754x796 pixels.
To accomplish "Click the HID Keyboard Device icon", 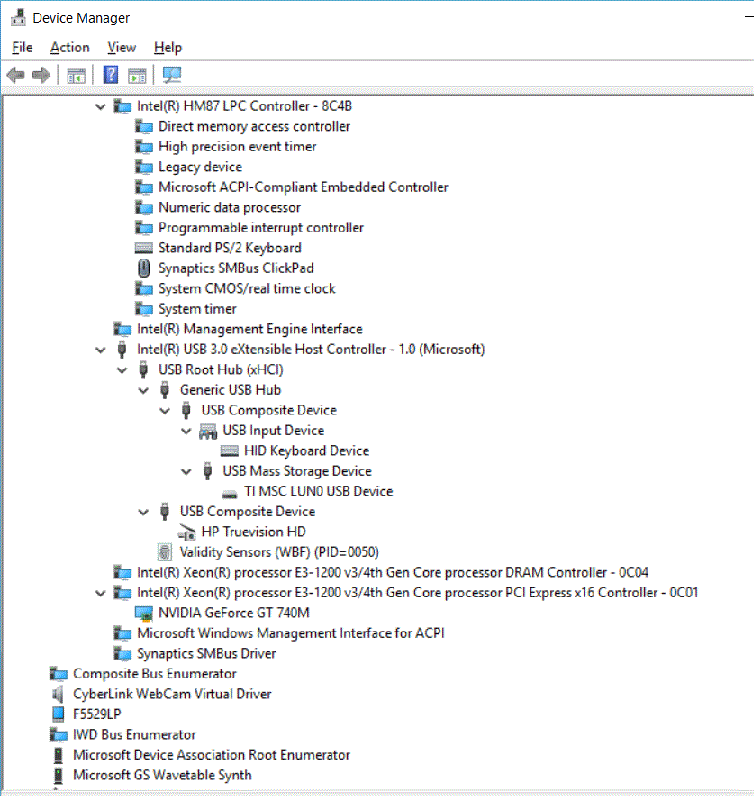I will [x=230, y=451].
